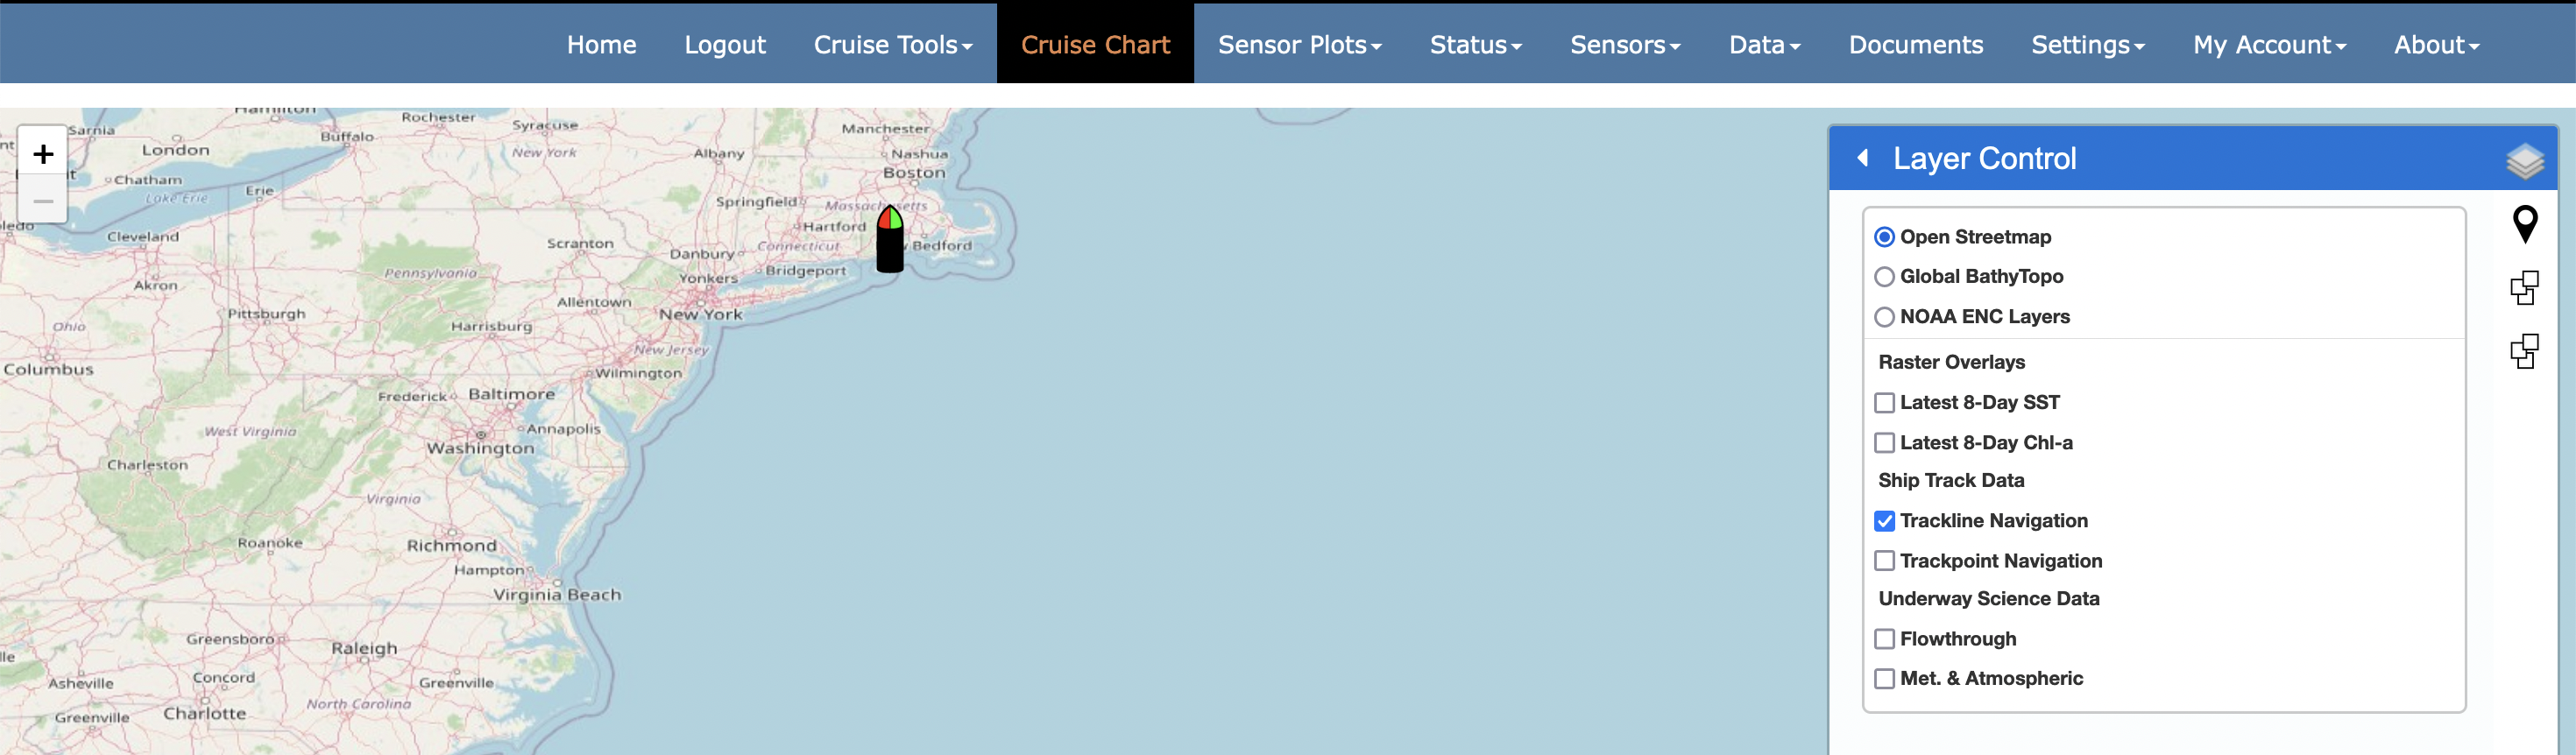The image size is (2576, 755).
Task: Click the last overlapping squares sidebar icon
Action: pos(2524,352)
